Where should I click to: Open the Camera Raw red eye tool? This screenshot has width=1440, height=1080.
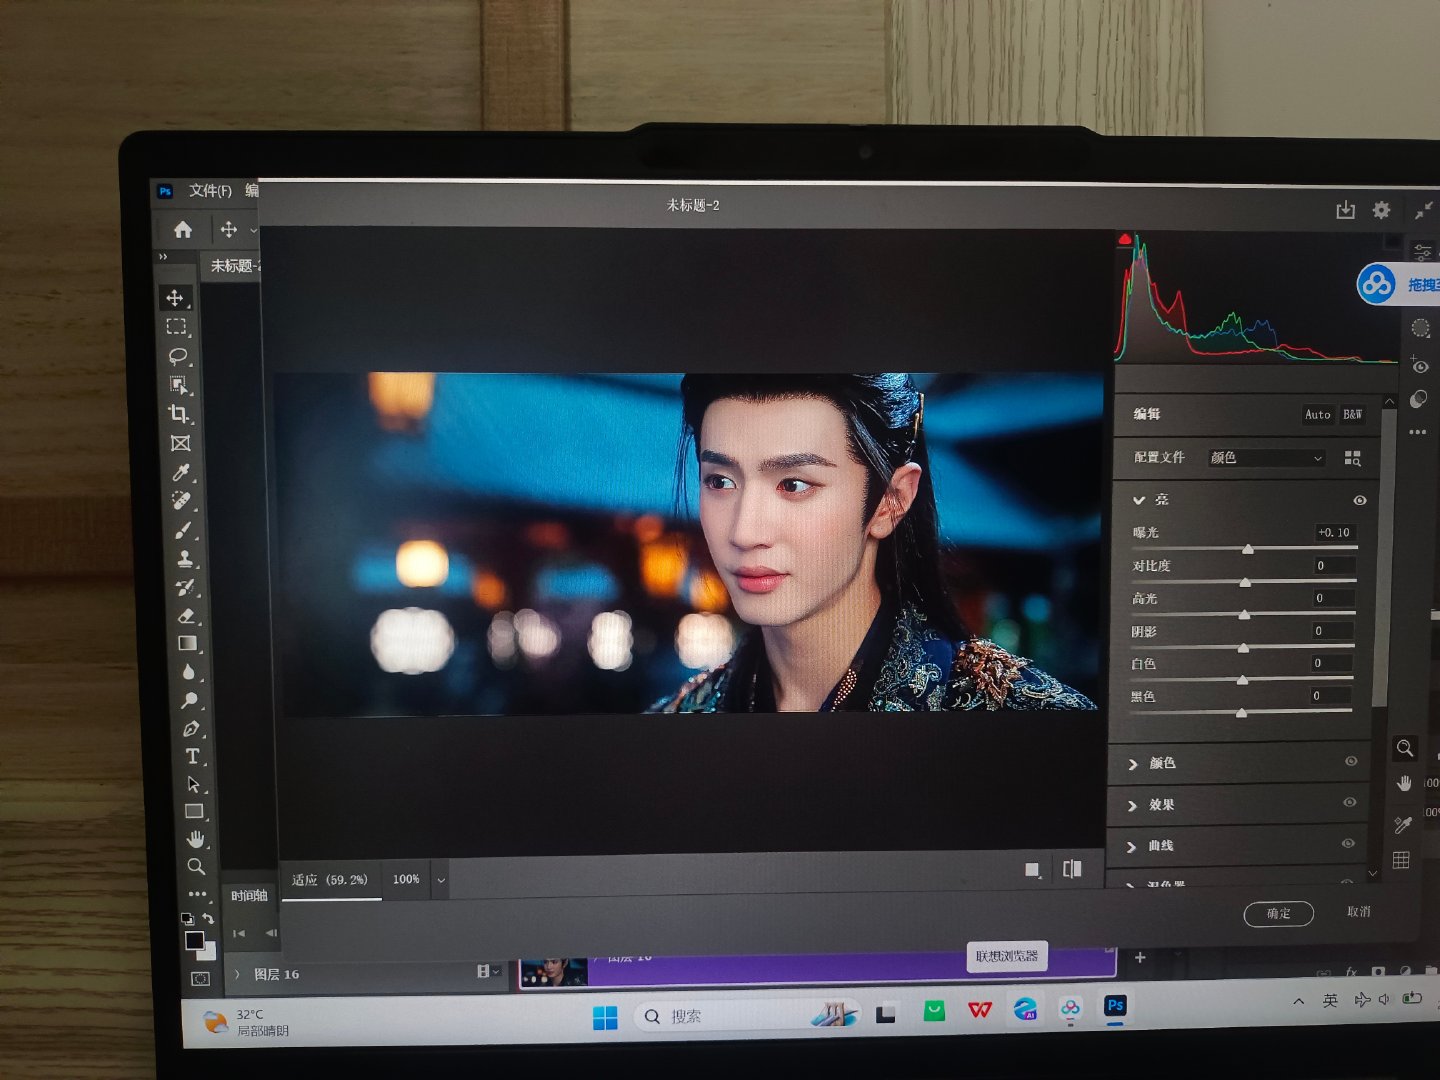coord(1420,364)
